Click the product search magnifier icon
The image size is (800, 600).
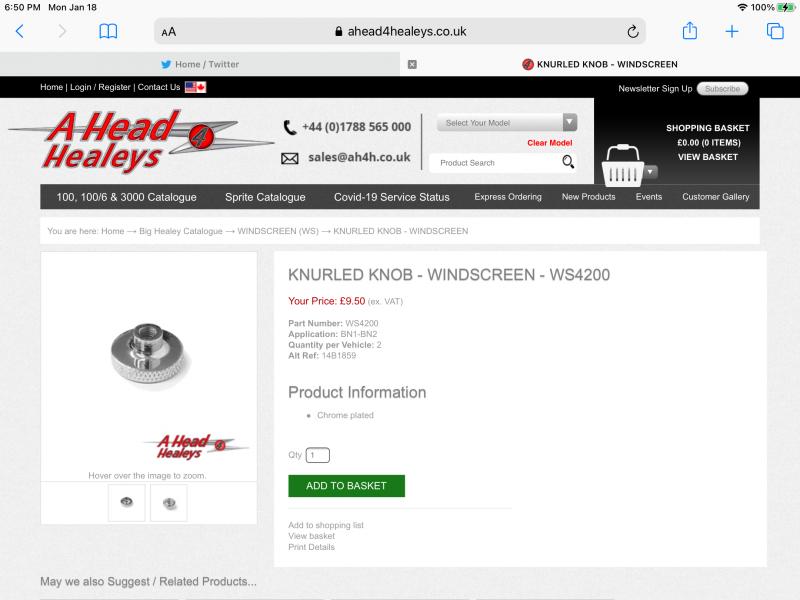568,162
